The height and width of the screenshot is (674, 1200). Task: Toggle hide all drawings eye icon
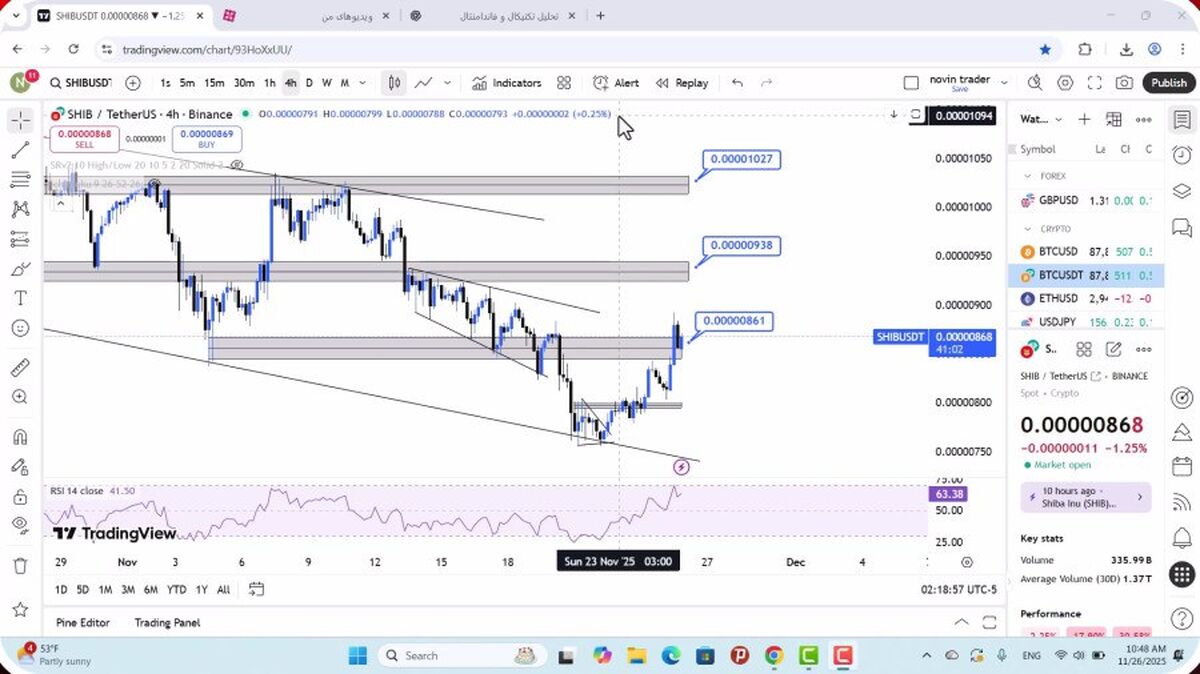coord(20,525)
